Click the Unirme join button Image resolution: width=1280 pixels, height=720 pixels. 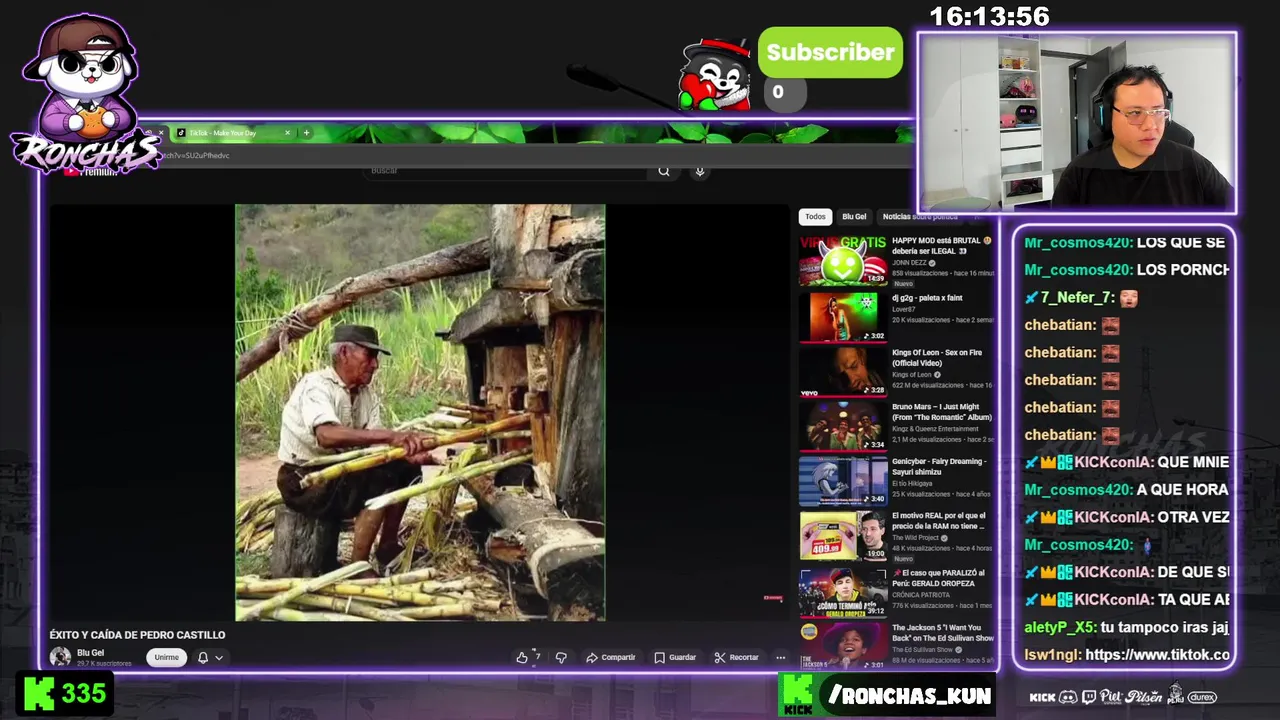(166, 657)
